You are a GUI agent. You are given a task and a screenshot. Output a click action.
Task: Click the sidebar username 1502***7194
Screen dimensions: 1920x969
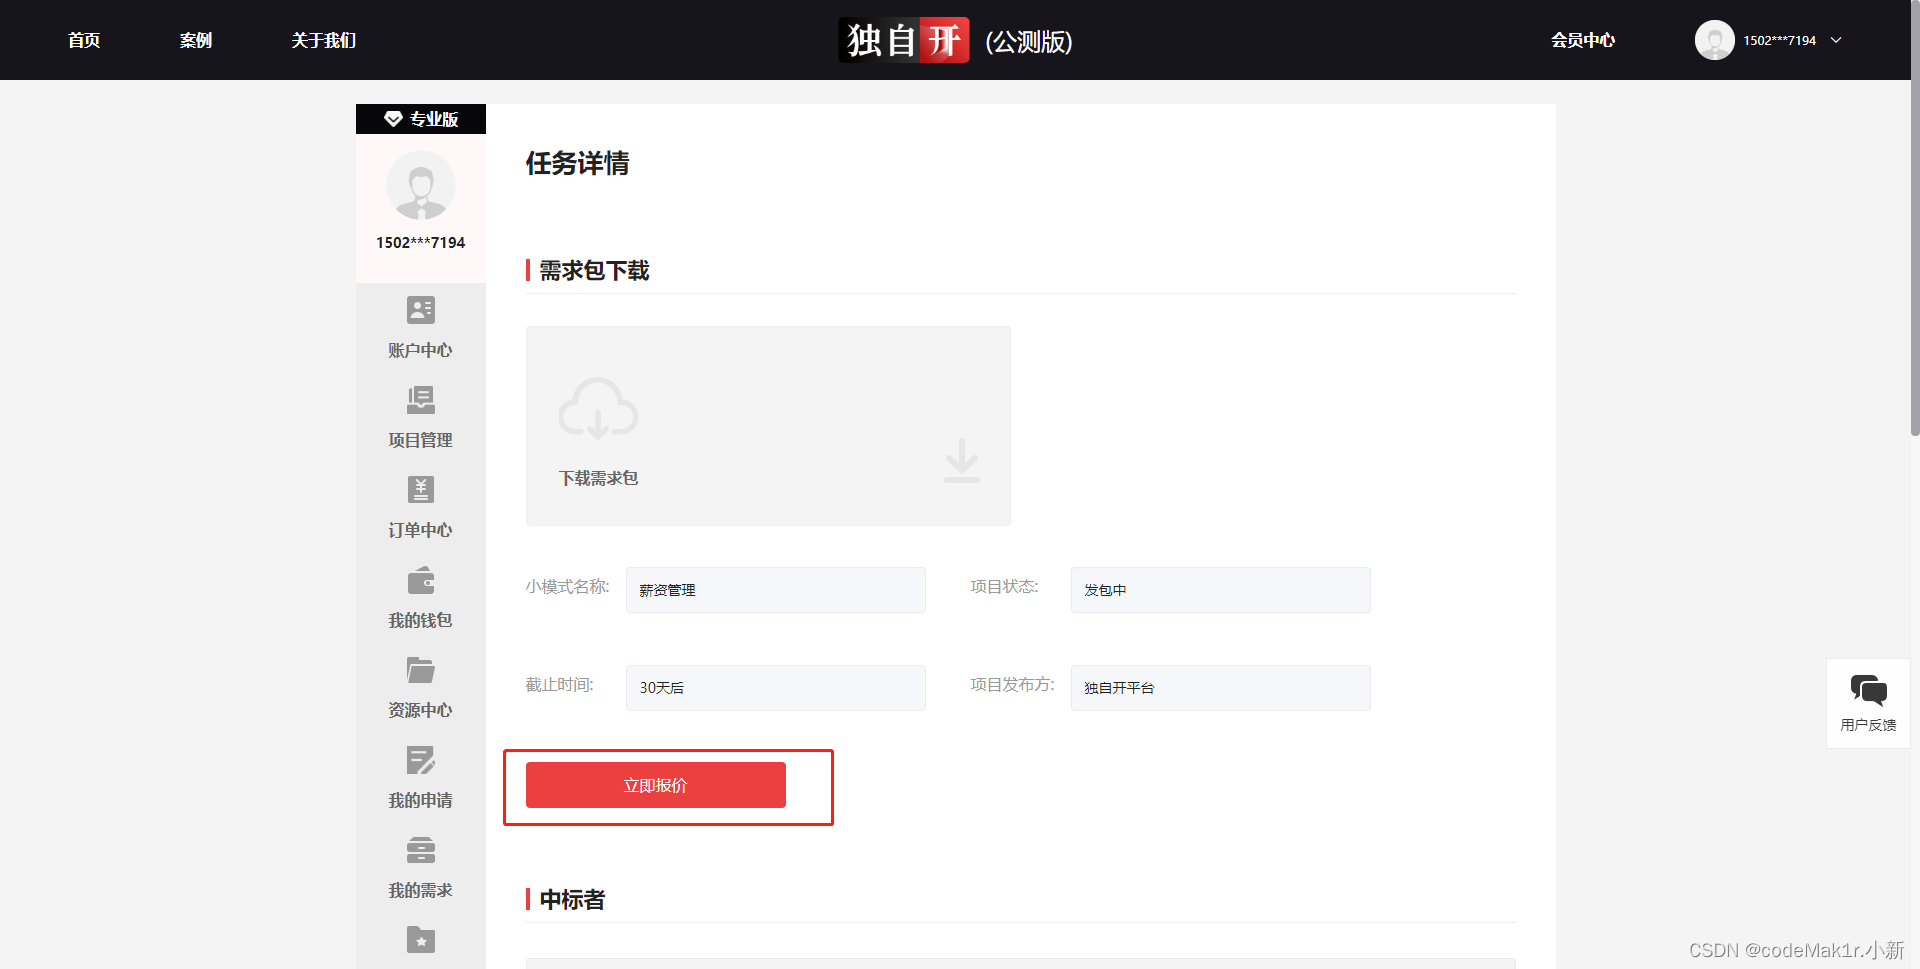[x=421, y=243]
